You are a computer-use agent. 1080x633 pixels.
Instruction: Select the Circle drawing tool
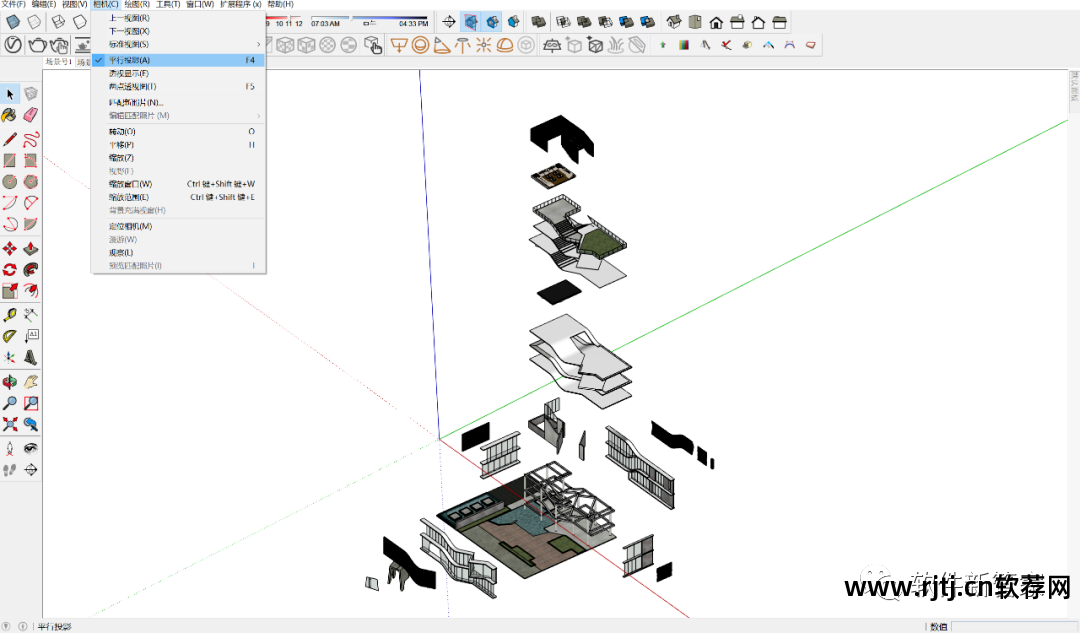[10, 182]
